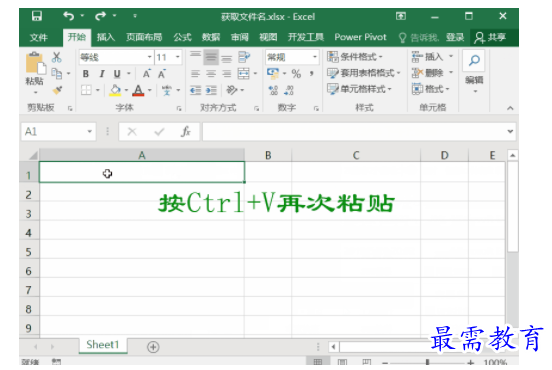The width and height of the screenshot is (552, 370).
Task: Apply red font color
Action: [138, 90]
